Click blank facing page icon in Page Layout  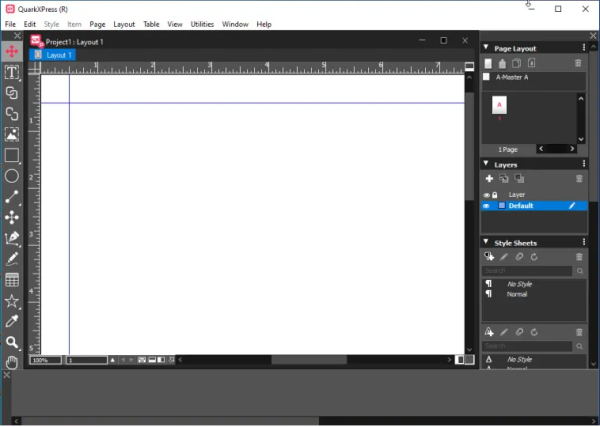pyautogui.click(x=502, y=63)
